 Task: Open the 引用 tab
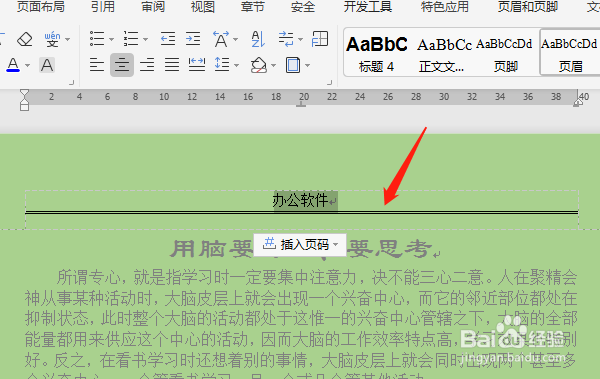(x=103, y=7)
